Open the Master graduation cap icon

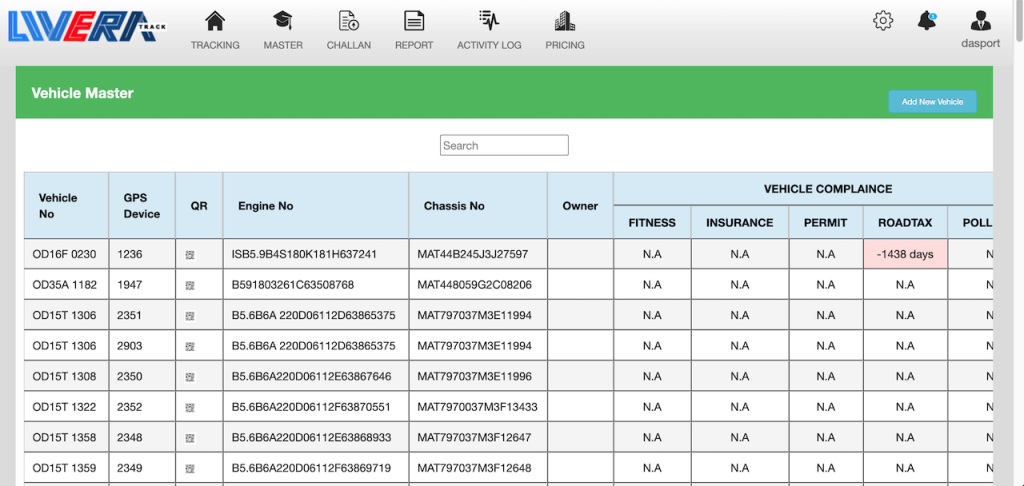(283, 21)
